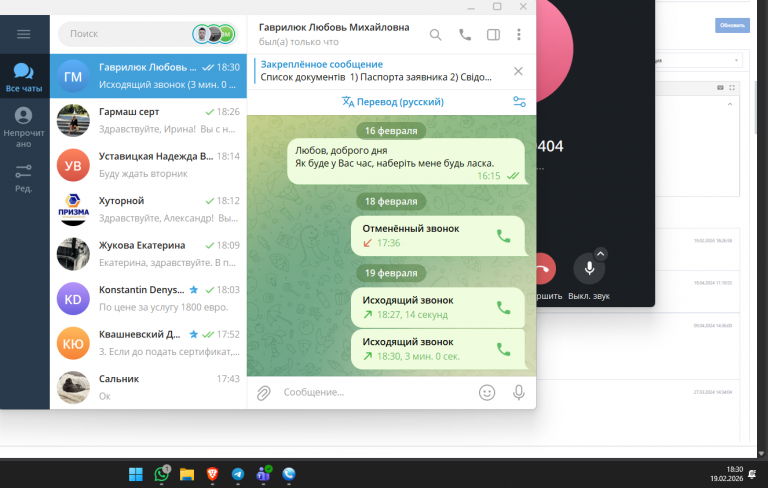Open the chat three-dots options menu

(x=519, y=35)
